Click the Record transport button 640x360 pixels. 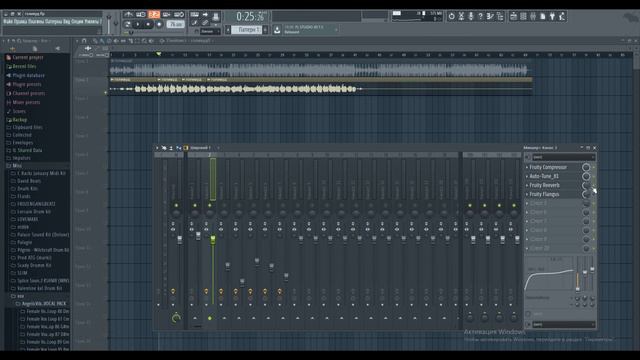click(159, 24)
